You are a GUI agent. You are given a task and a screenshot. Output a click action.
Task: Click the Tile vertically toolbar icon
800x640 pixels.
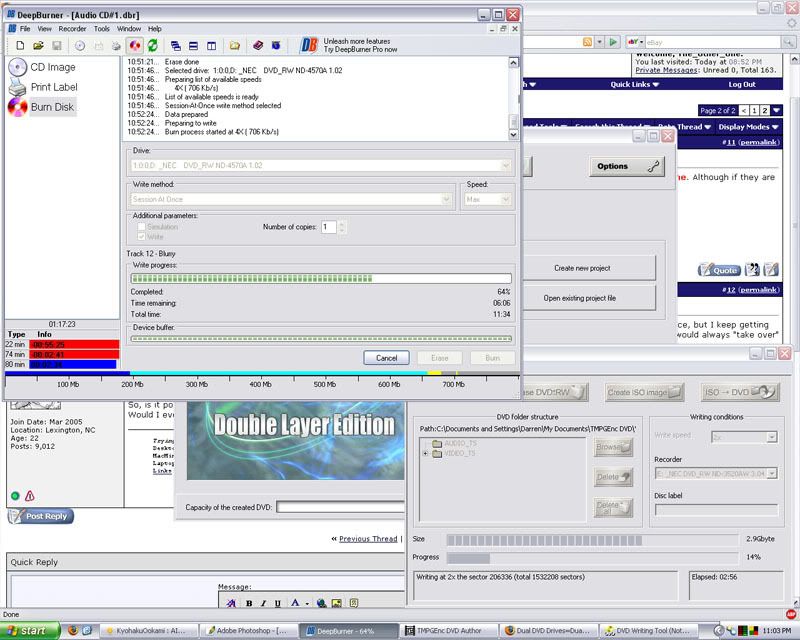point(211,46)
